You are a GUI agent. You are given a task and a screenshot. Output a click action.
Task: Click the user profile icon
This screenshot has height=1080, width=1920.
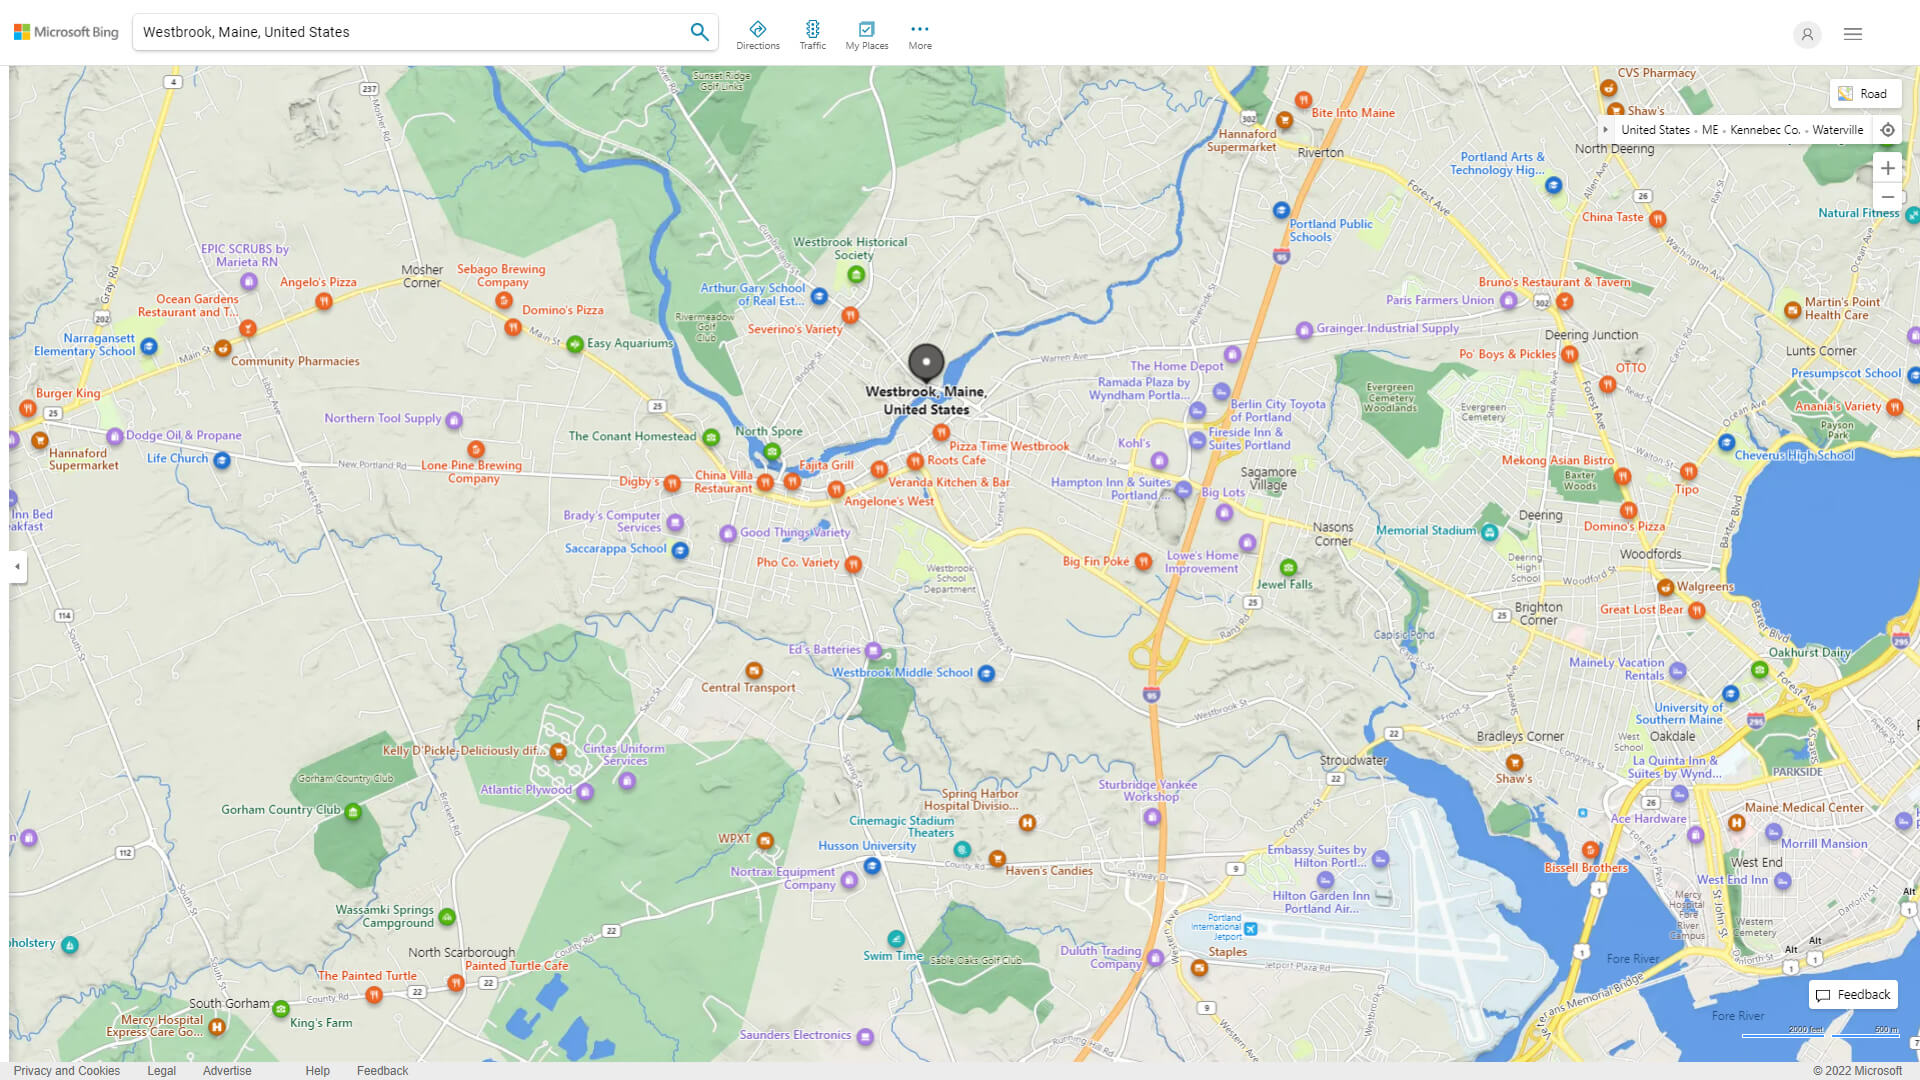(x=1807, y=35)
